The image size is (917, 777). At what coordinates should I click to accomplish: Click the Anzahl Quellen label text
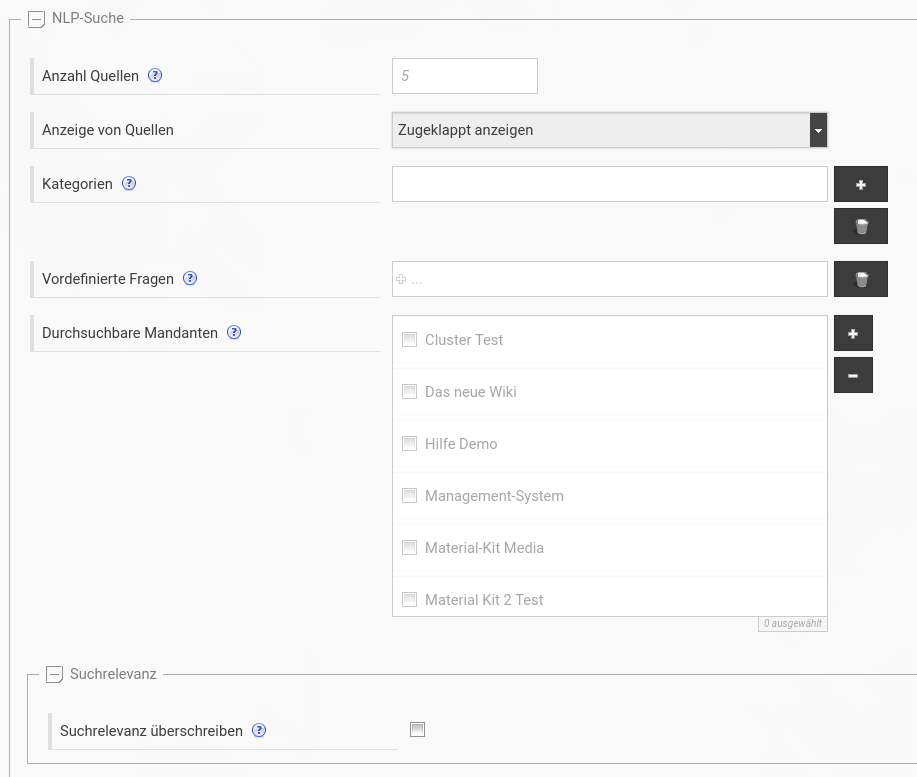[90, 76]
